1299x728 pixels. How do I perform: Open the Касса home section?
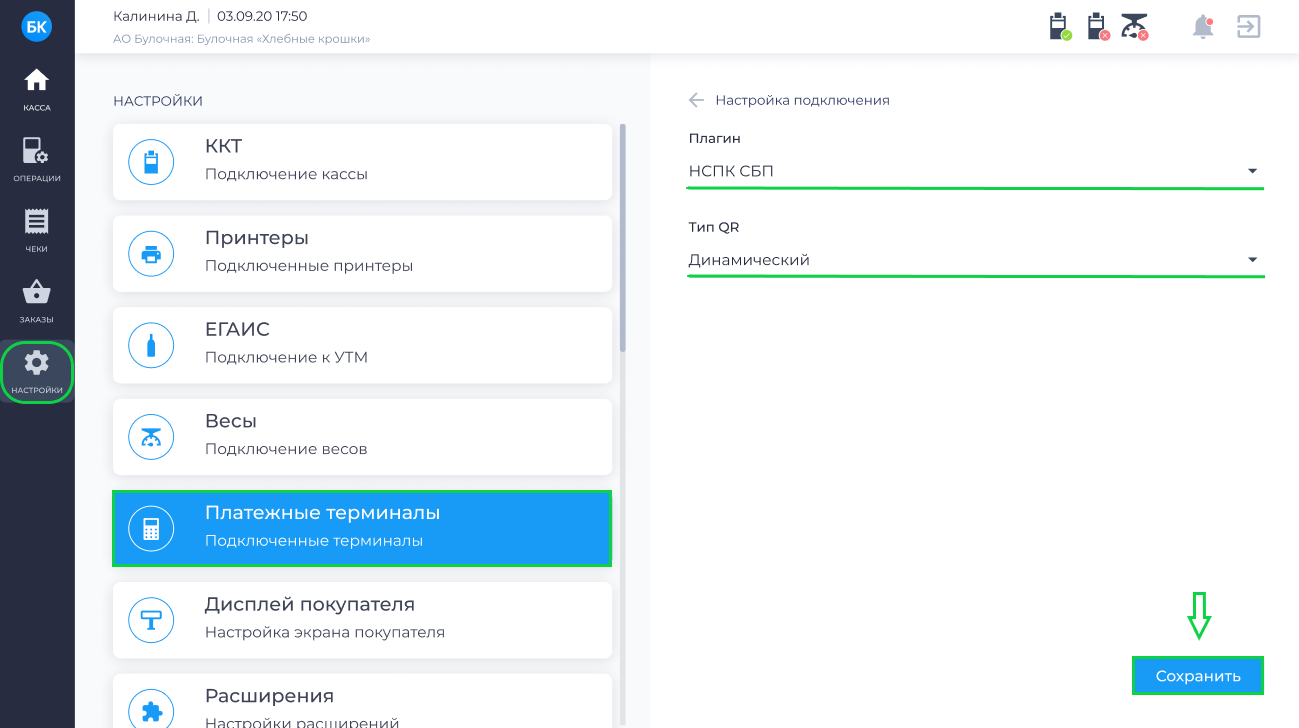[x=37, y=89]
